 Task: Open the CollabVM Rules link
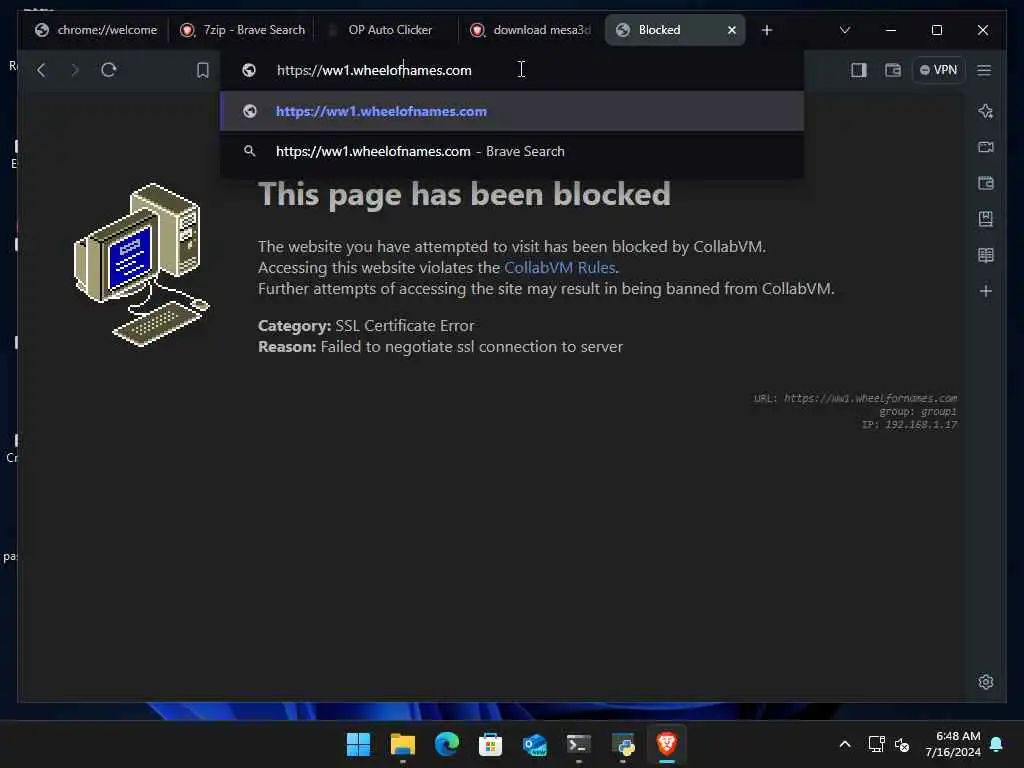click(560, 268)
